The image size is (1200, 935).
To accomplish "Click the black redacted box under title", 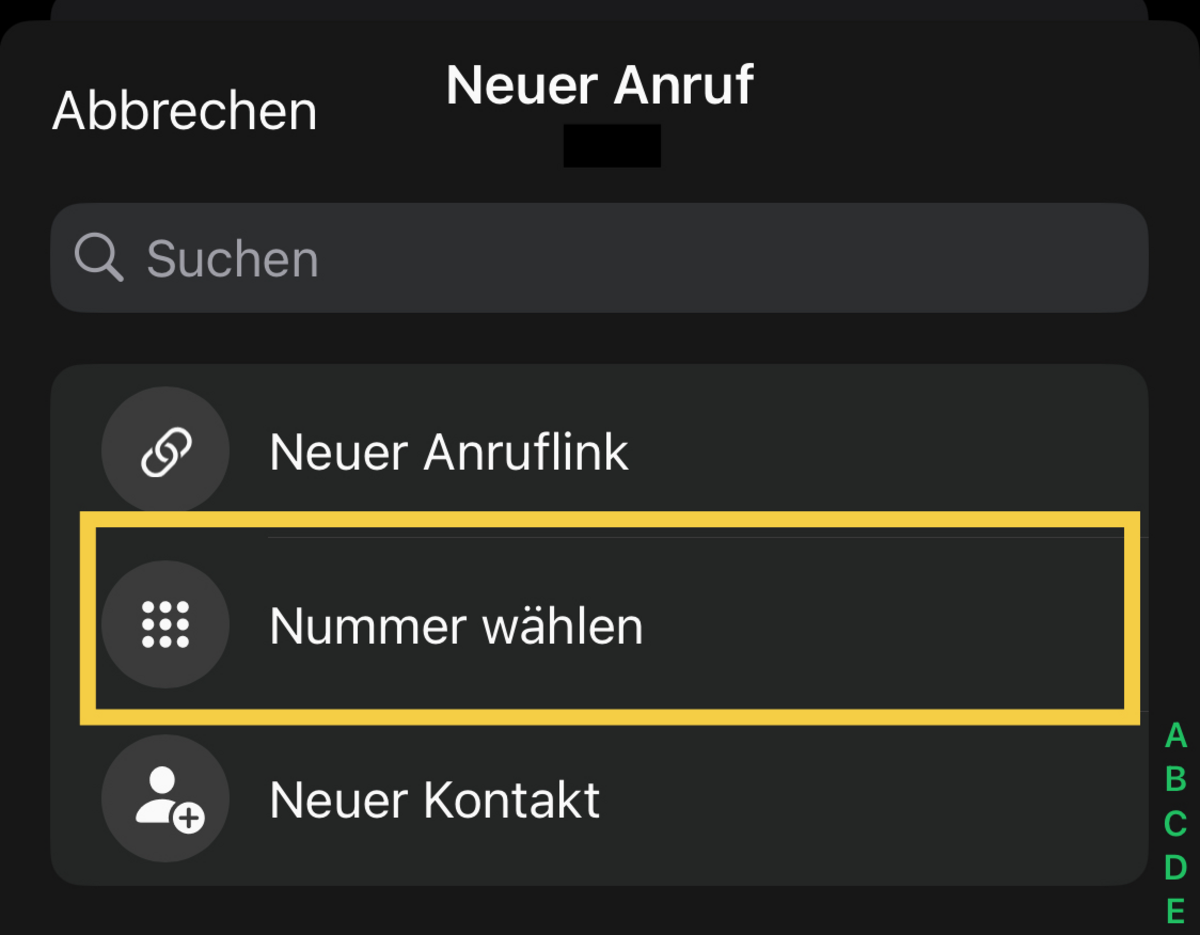I will pyautogui.click(x=612, y=146).
